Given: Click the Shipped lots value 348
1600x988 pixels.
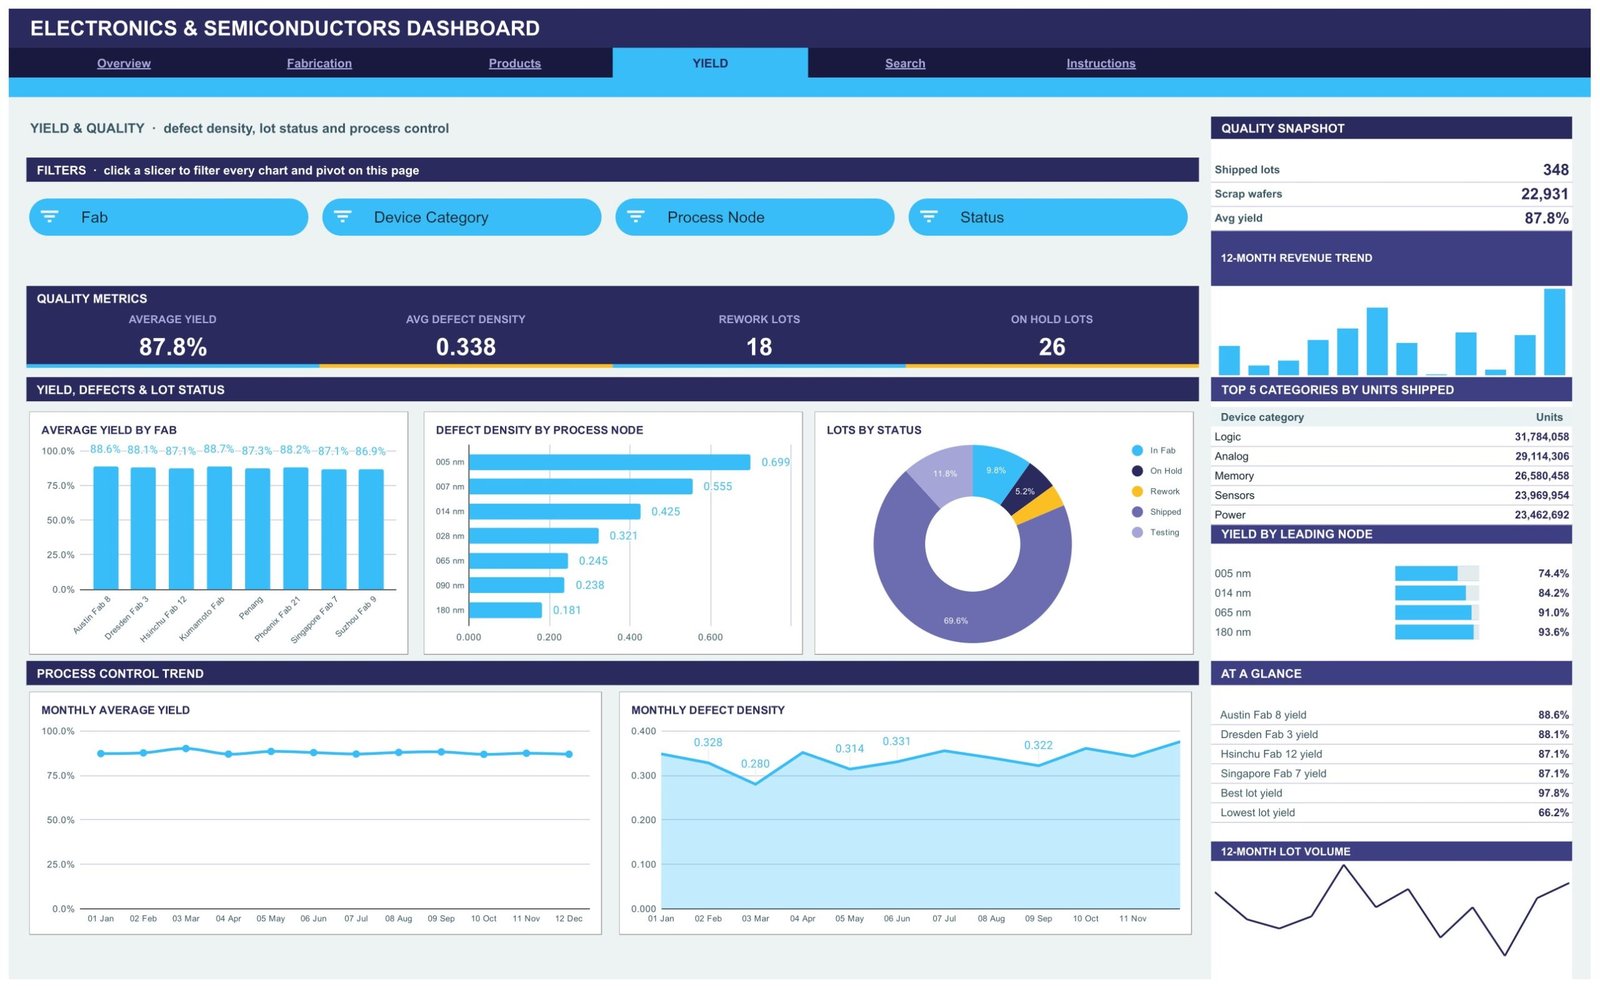Looking at the screenshot, I should pos(1555,170).
